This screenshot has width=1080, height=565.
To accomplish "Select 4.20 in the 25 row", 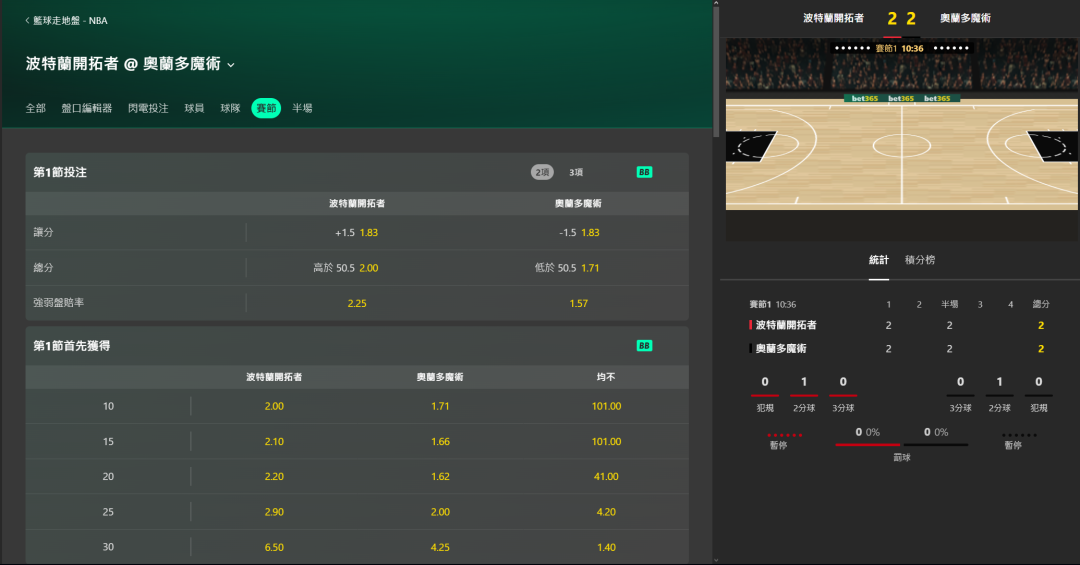I will pos(606,512).
